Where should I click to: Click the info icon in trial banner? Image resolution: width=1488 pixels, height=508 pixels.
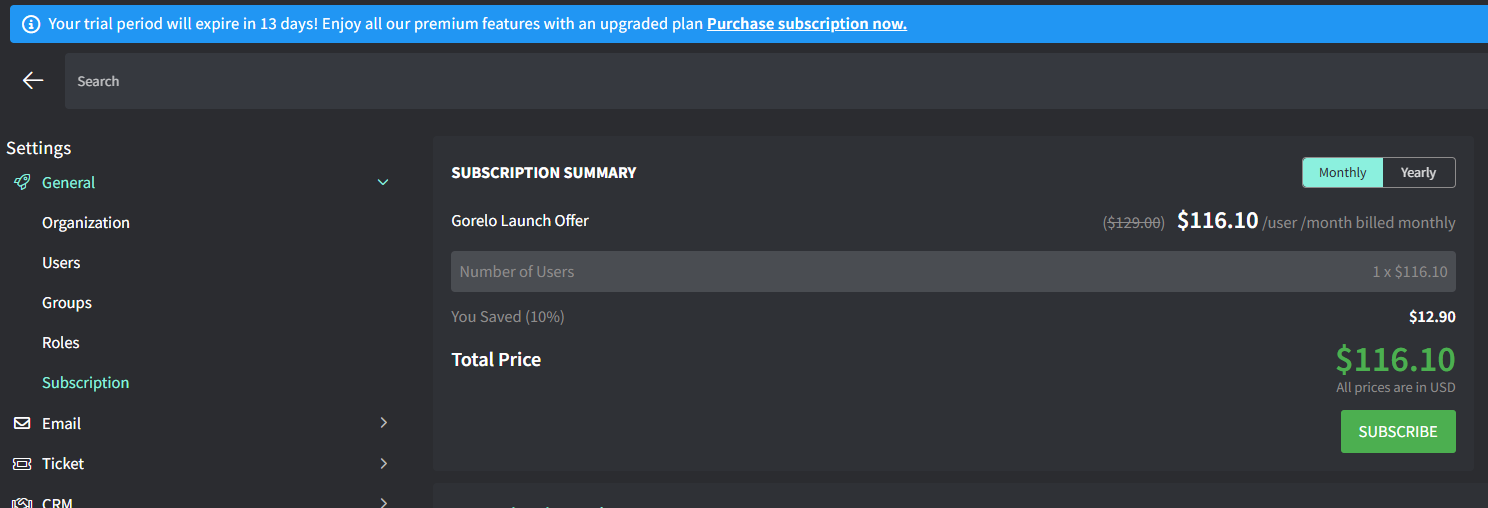(31, 24)
